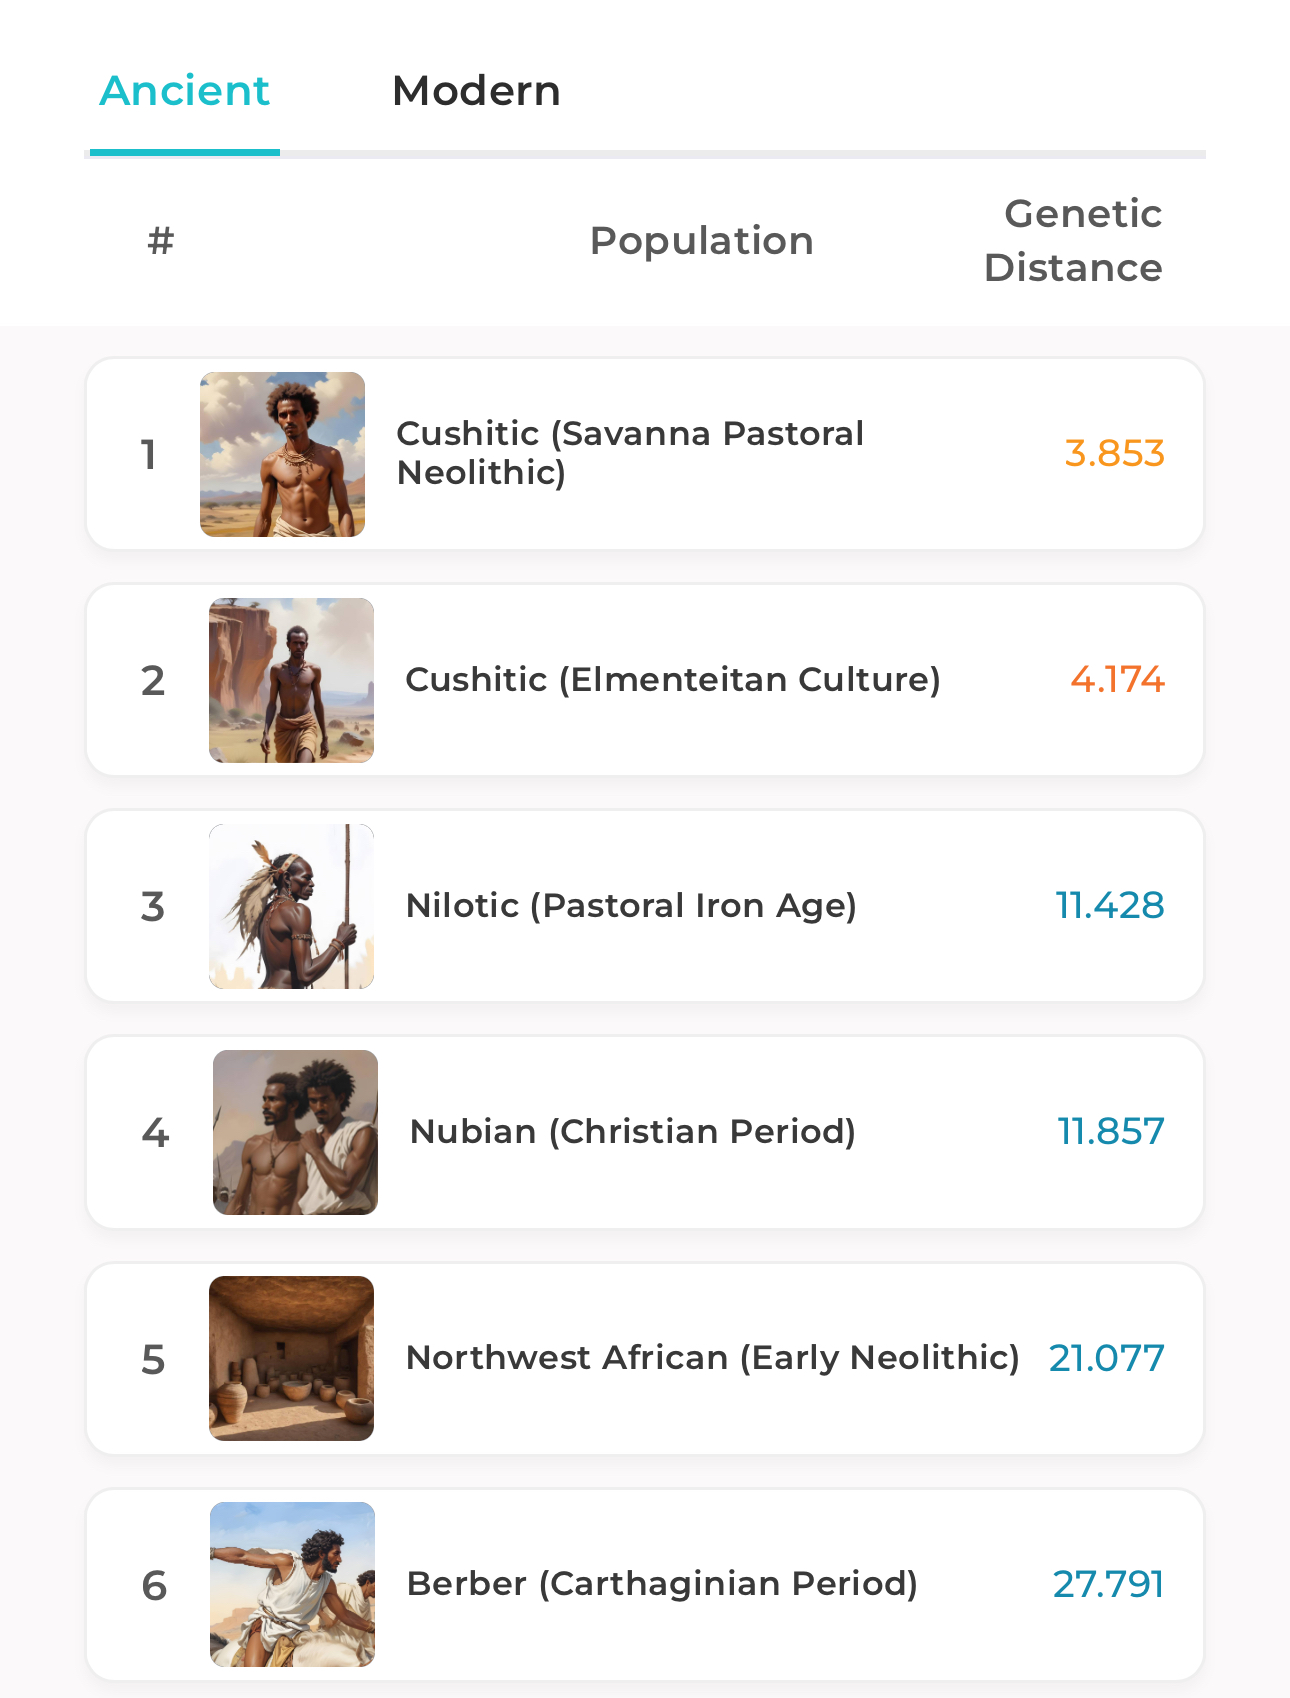Image resolution: width=1290 pixels, height=1698 pixels.
Task: Click the Genetic Distance column header
Action: pyautogui.click(x=1074, y=241)
